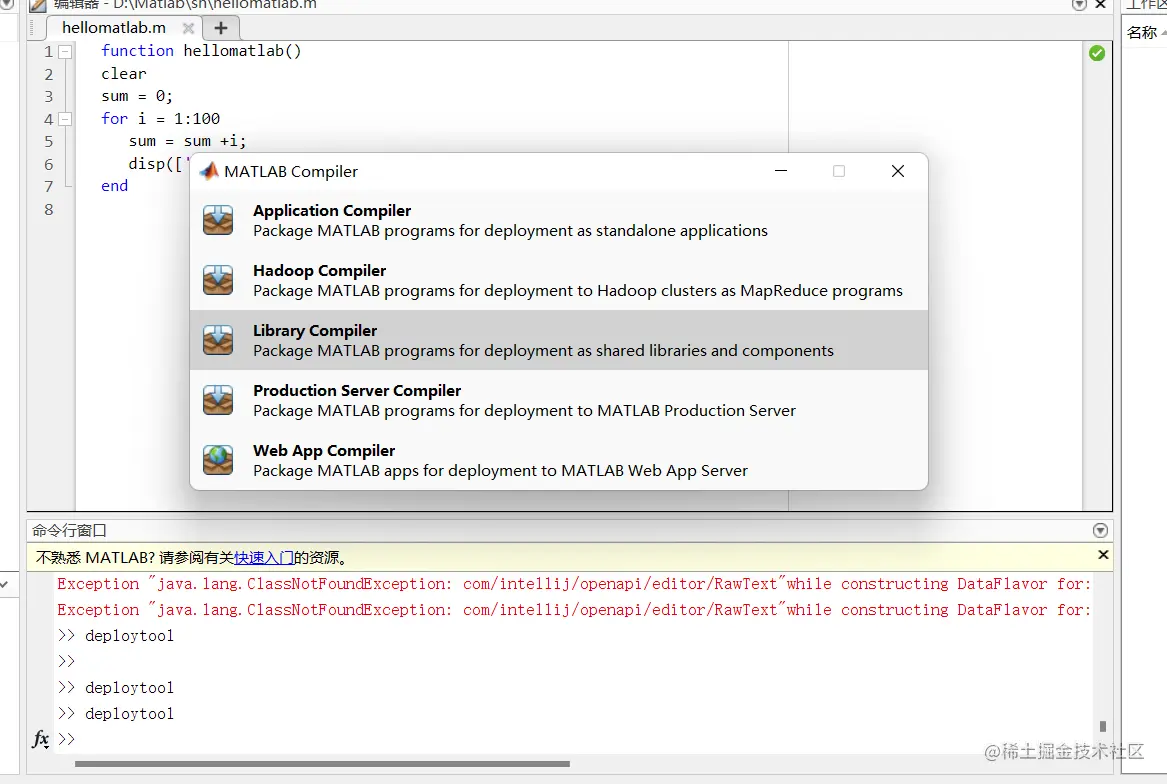This screenshot has height=784, width=1167.
Task: Click the MATLAB logo in dialog title
Action: coord(209,171)
